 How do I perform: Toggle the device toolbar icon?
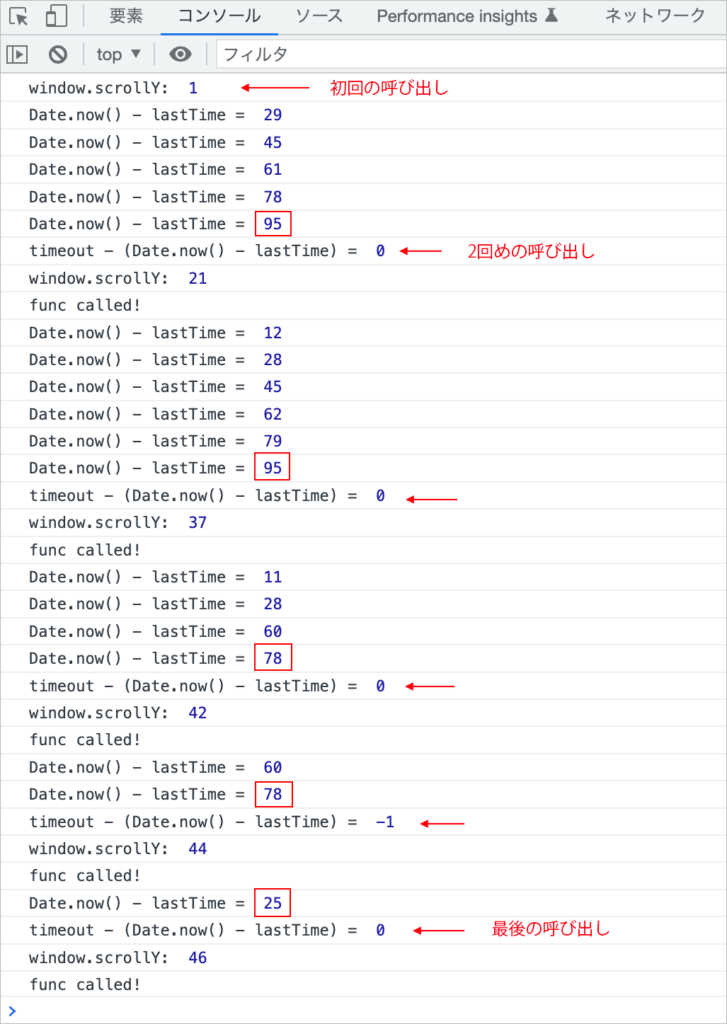pyautogui.click(x=57, y=16)
